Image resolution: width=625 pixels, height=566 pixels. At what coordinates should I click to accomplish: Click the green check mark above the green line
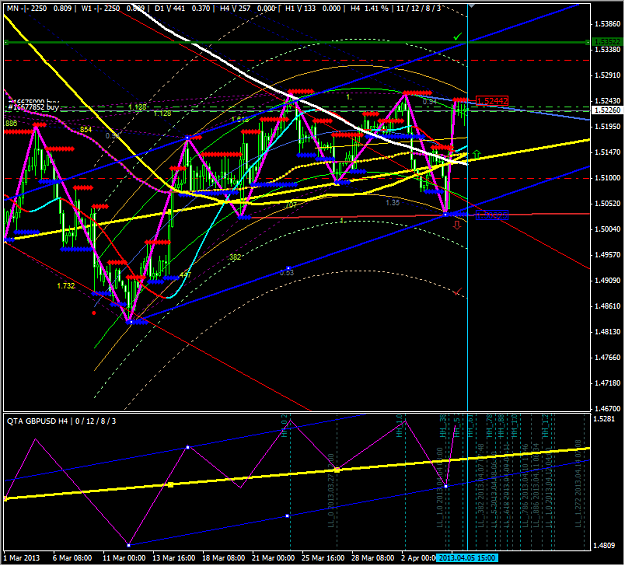(458, 37)
